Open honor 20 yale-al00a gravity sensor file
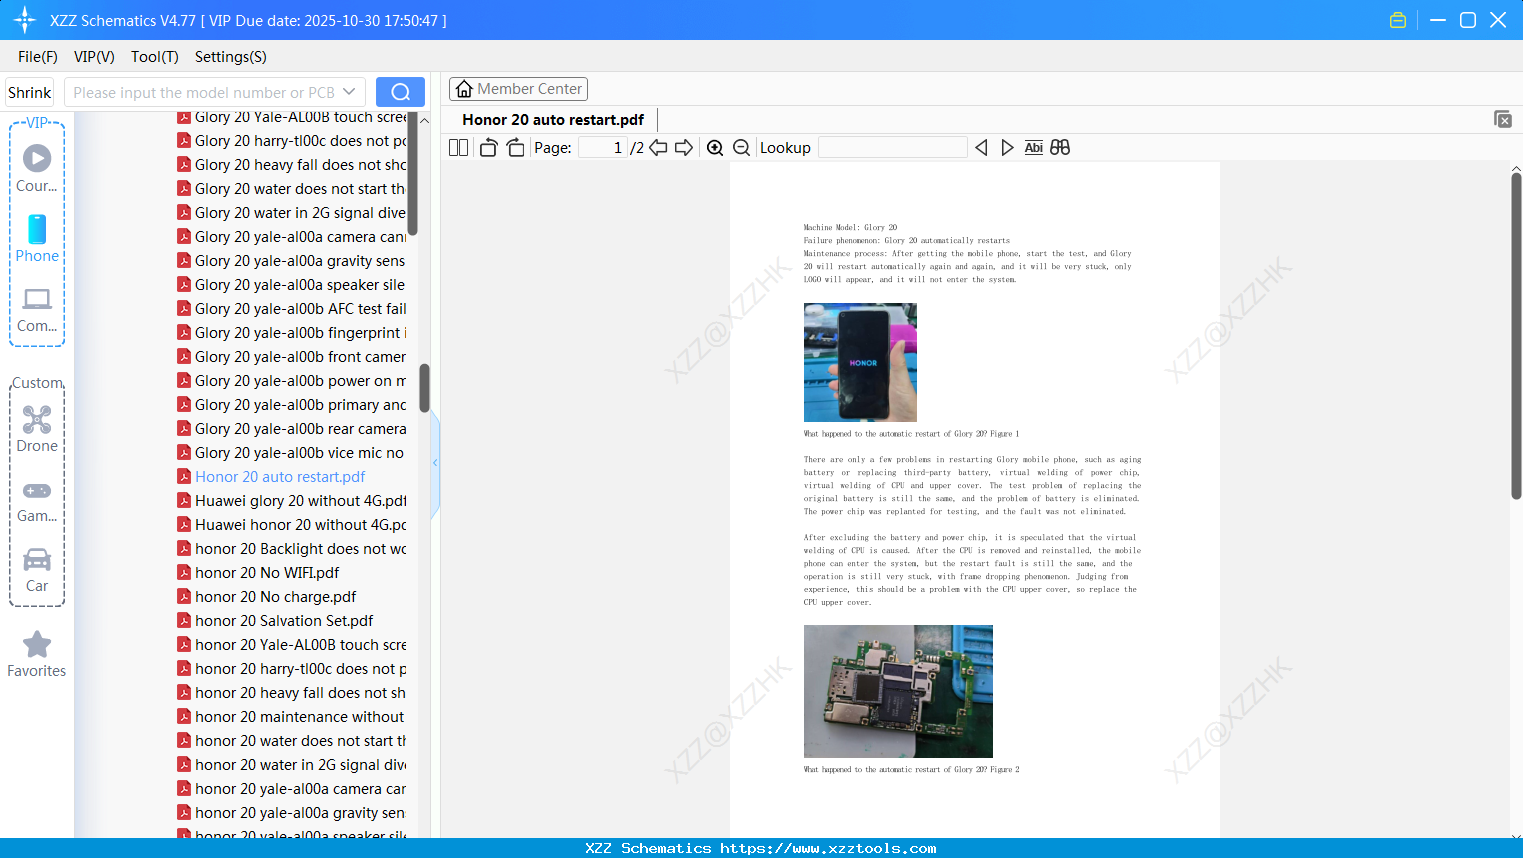 (292, 813)
